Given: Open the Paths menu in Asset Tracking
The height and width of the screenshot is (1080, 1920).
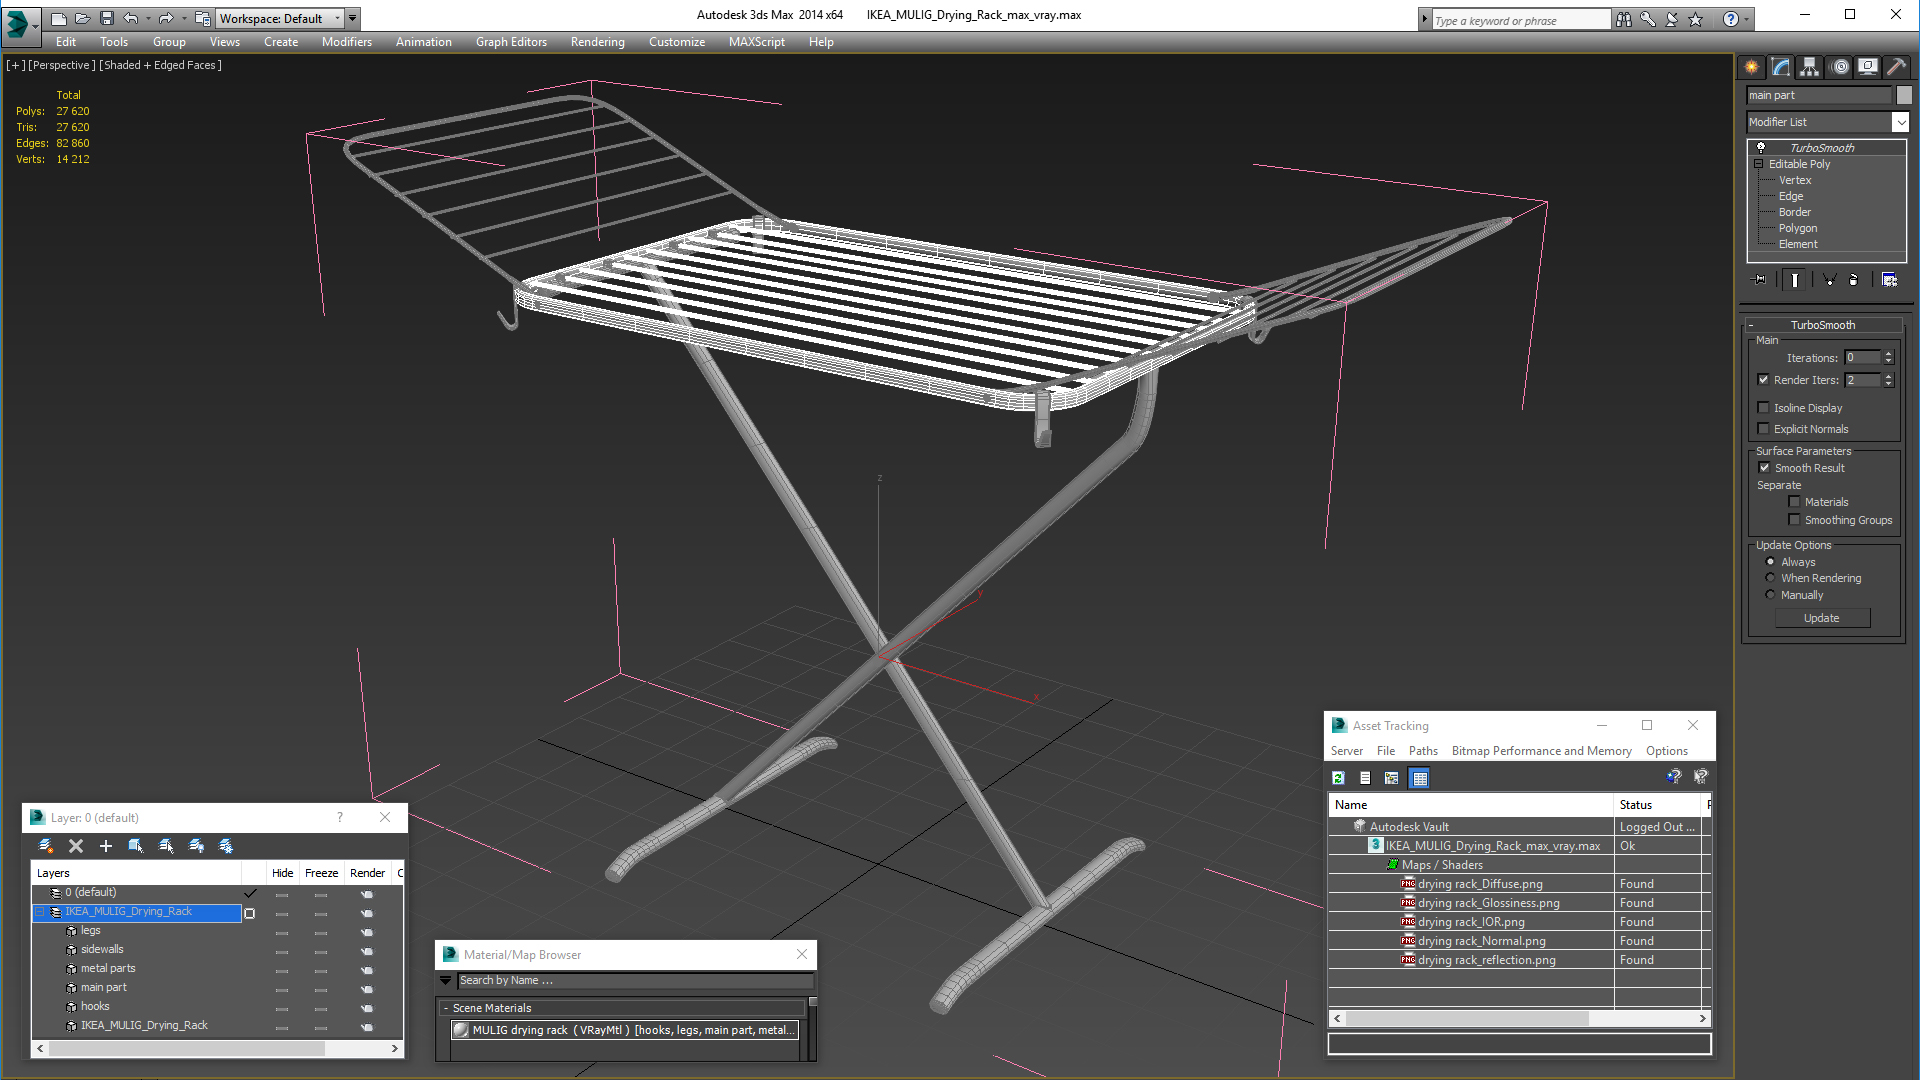Looking at the screenshot, I should click(x=1422, y=751).
